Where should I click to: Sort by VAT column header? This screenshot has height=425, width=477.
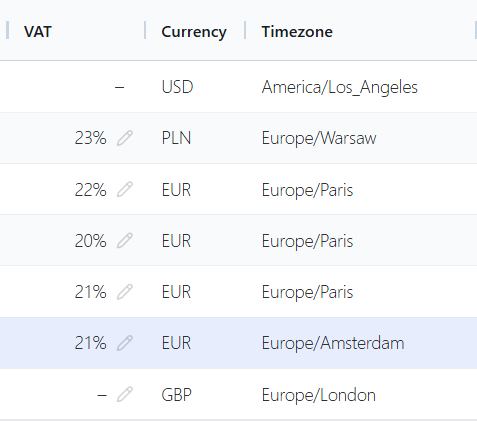(x=38, y=32)
